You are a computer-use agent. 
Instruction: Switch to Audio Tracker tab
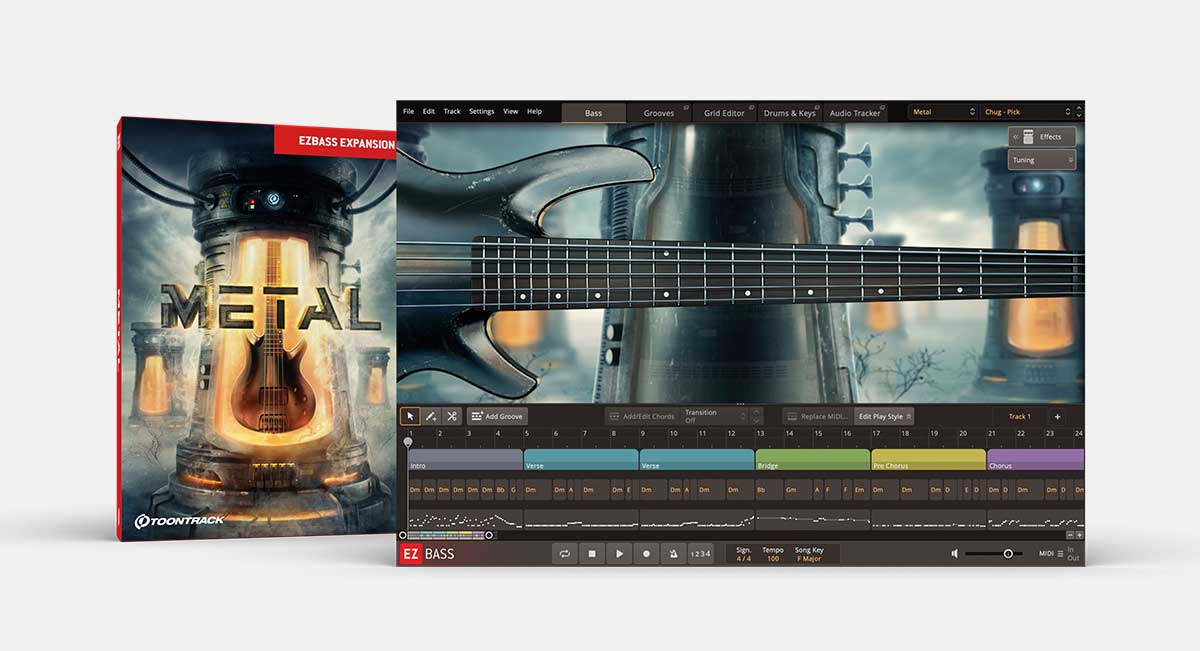[855, 113]
